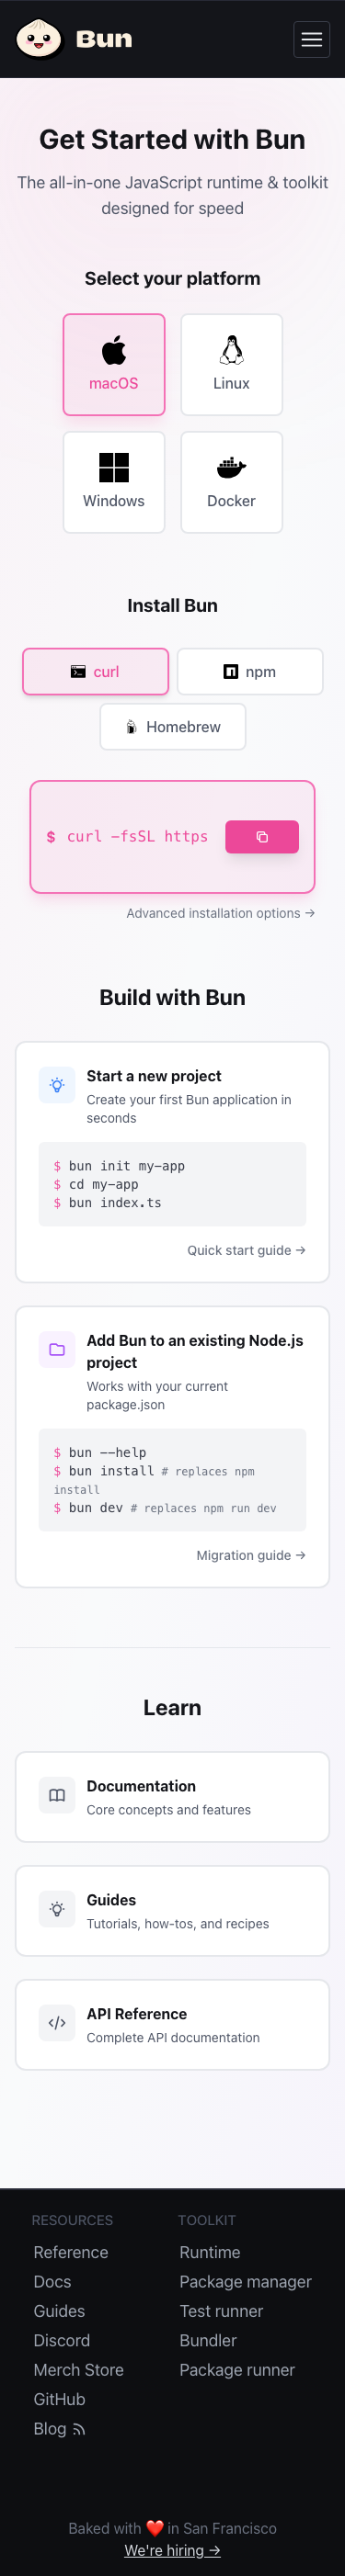Open Blog link in footer
This screenshot has height=2576, width=345.
(x=59, y=2429)
